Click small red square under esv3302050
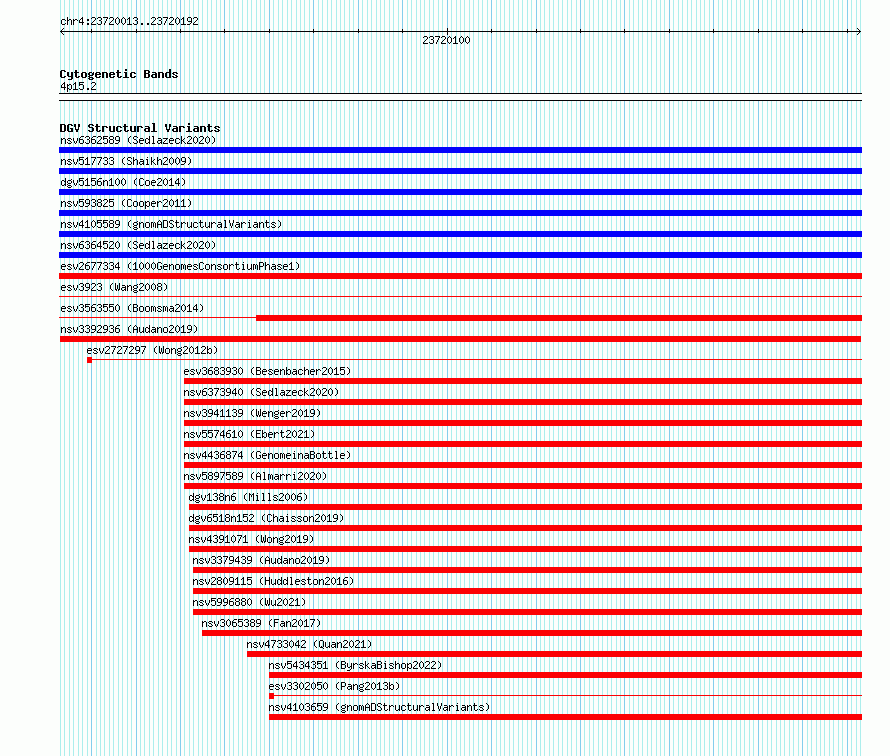The image size is (890, 756). [x=271, y=696]
